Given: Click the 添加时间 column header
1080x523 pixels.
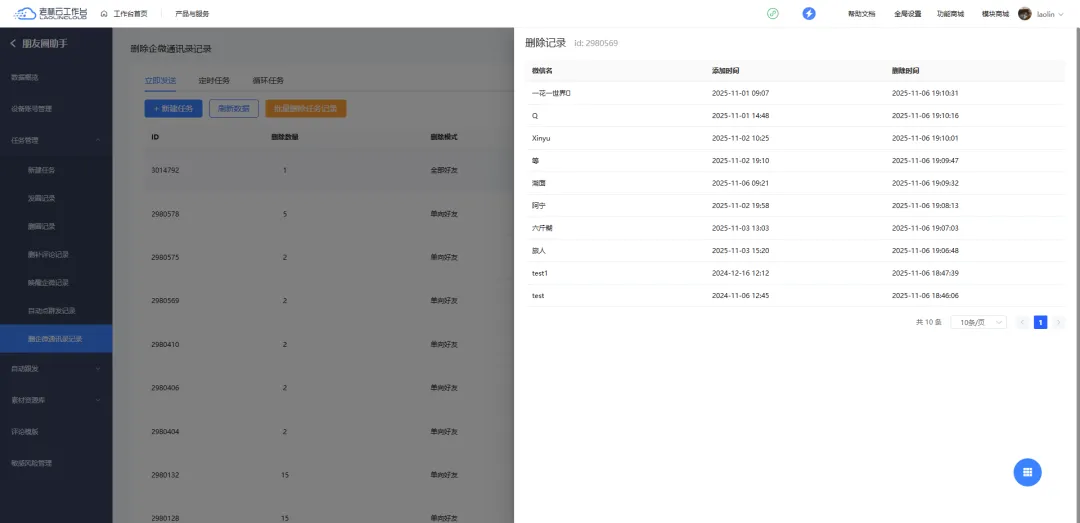Looking at the screenshot, I should point(726,71).
